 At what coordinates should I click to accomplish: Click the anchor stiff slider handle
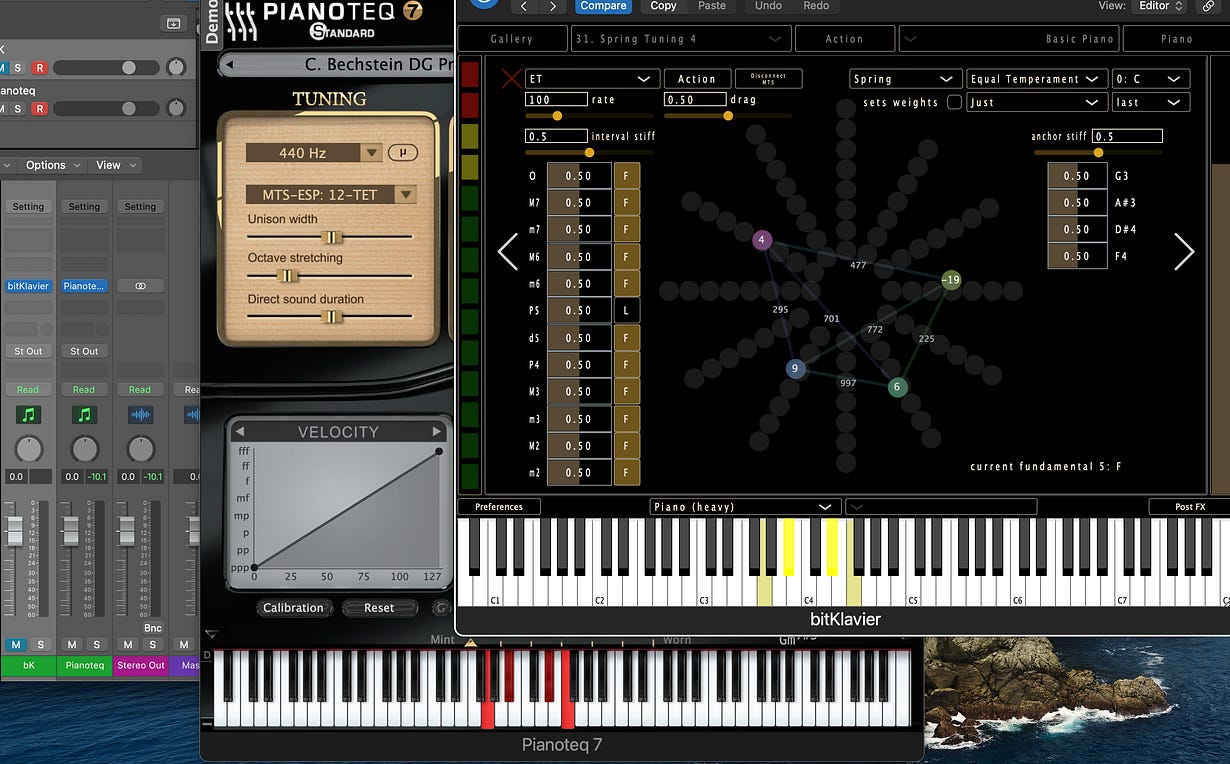coord(1098,153)
